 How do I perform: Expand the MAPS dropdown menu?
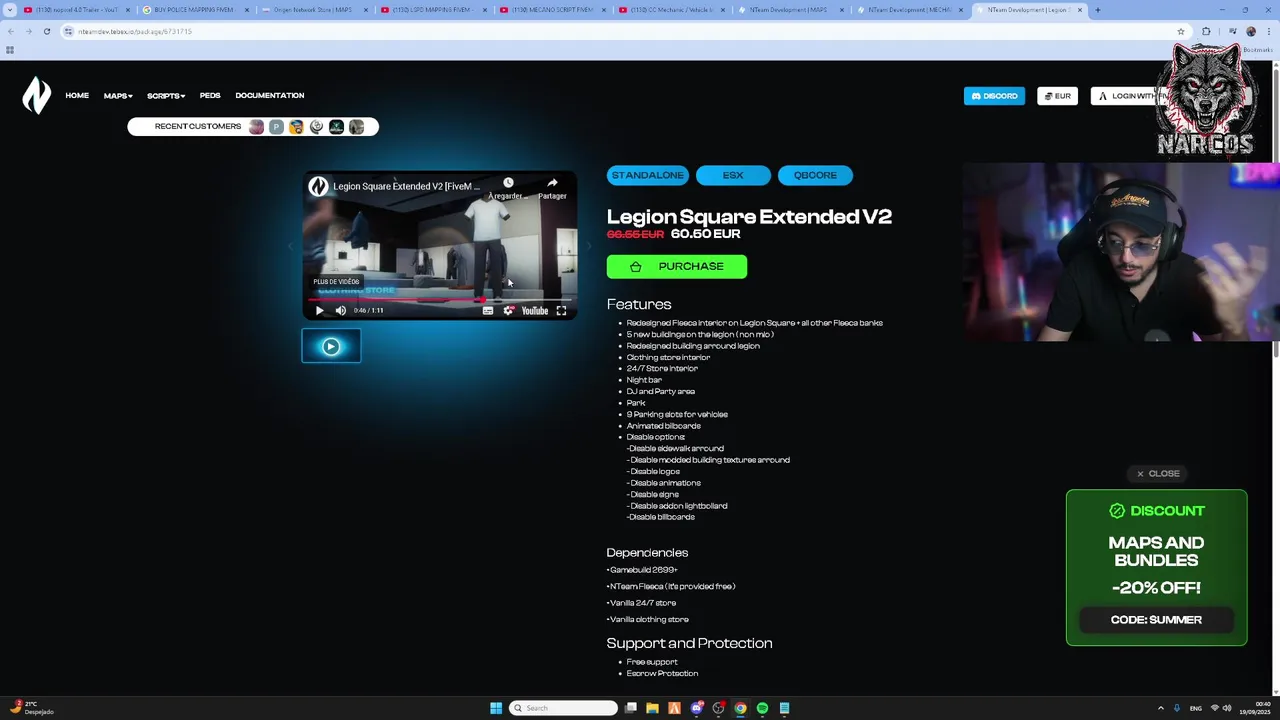click(118, 96)
